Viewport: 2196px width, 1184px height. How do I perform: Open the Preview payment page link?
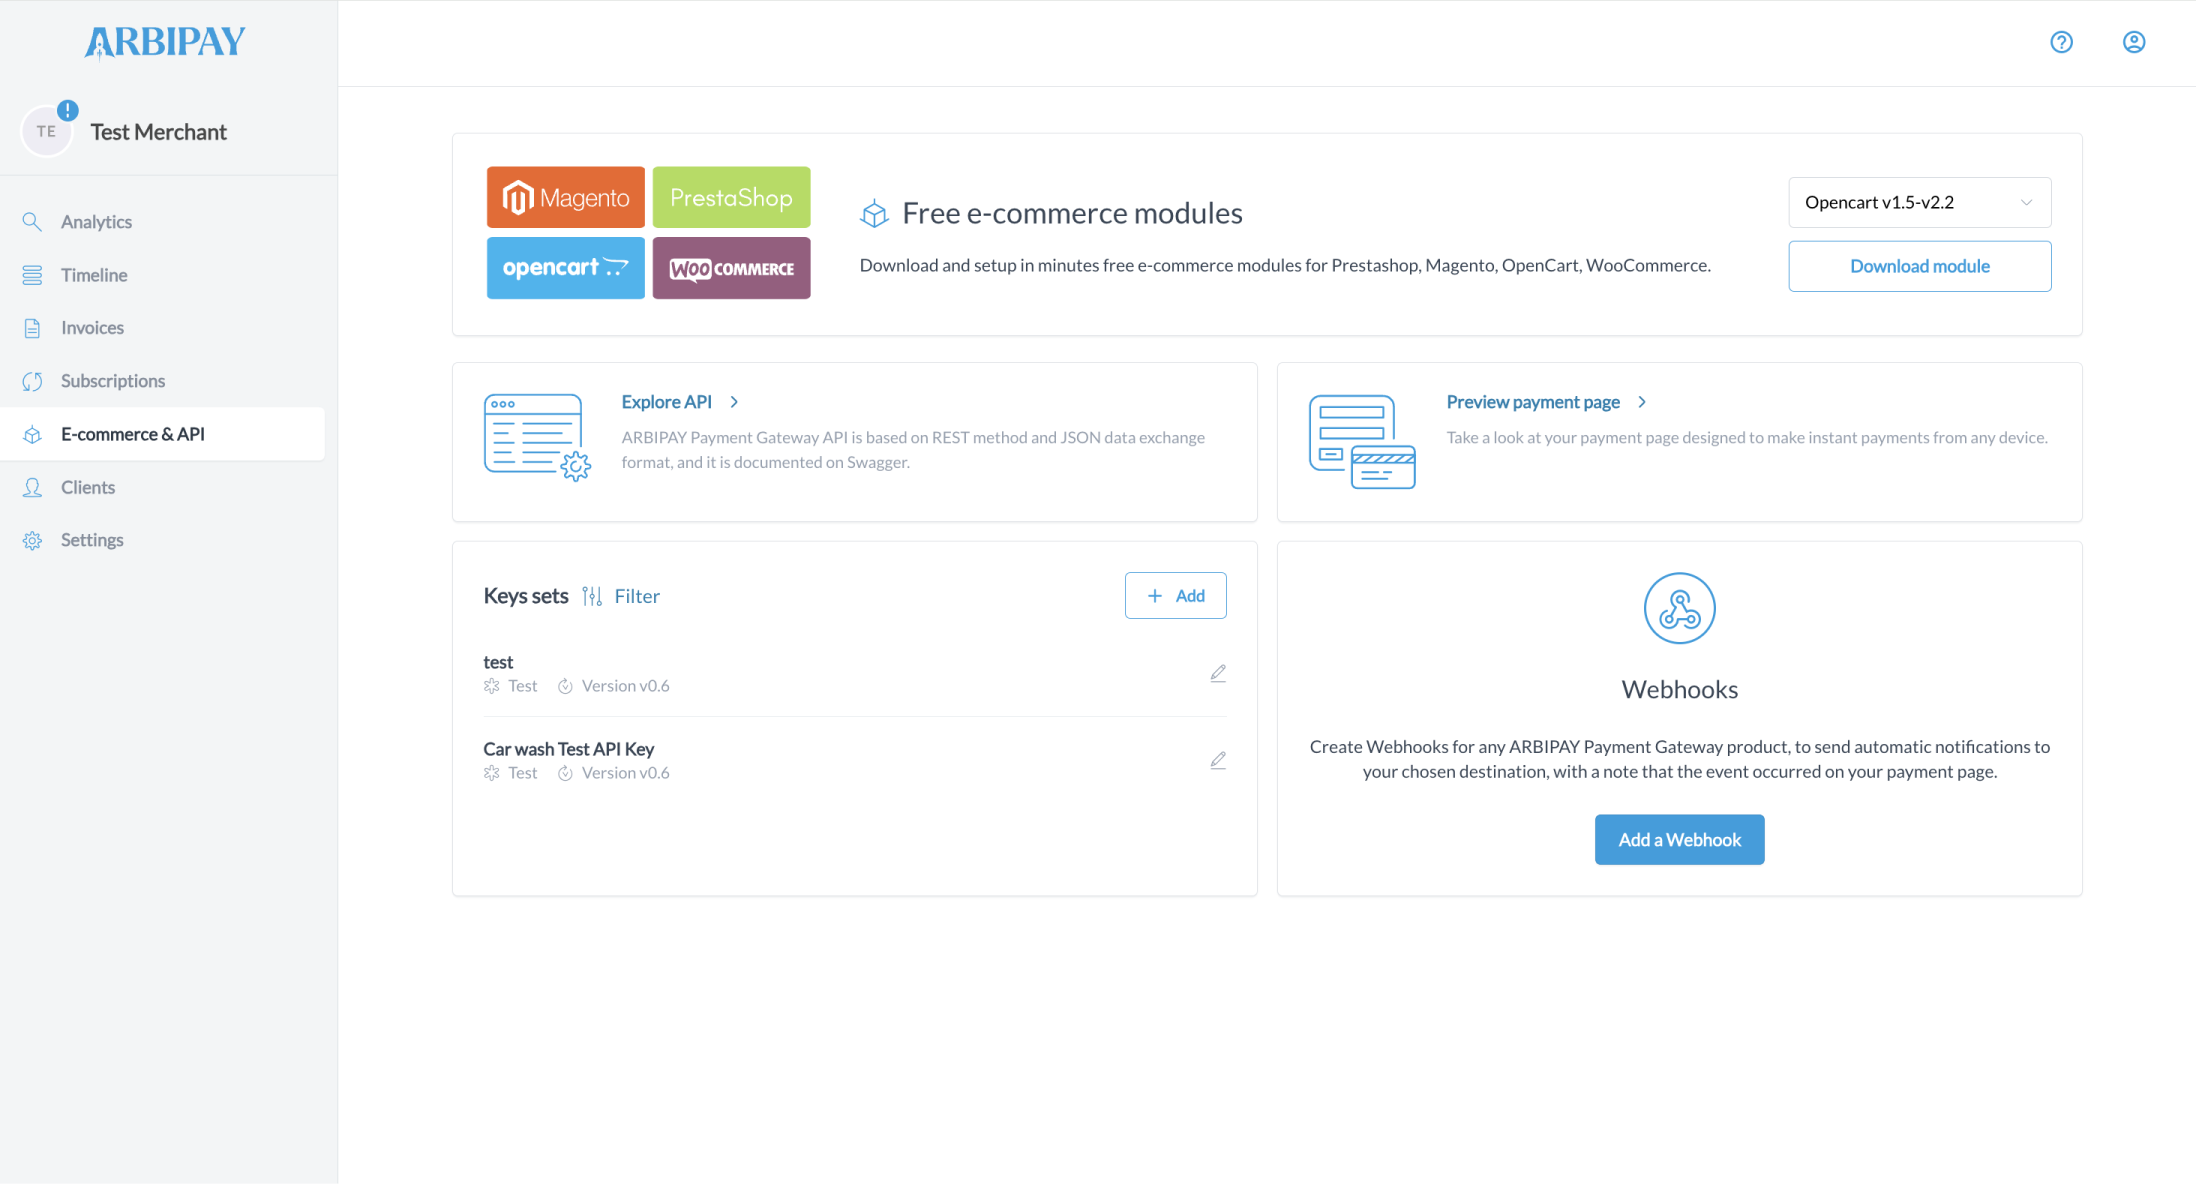(x=1533, y=401)
